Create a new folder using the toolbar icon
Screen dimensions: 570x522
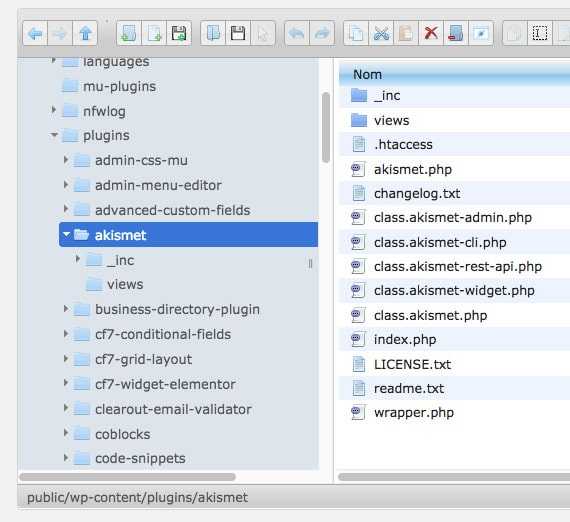(129, 33)
